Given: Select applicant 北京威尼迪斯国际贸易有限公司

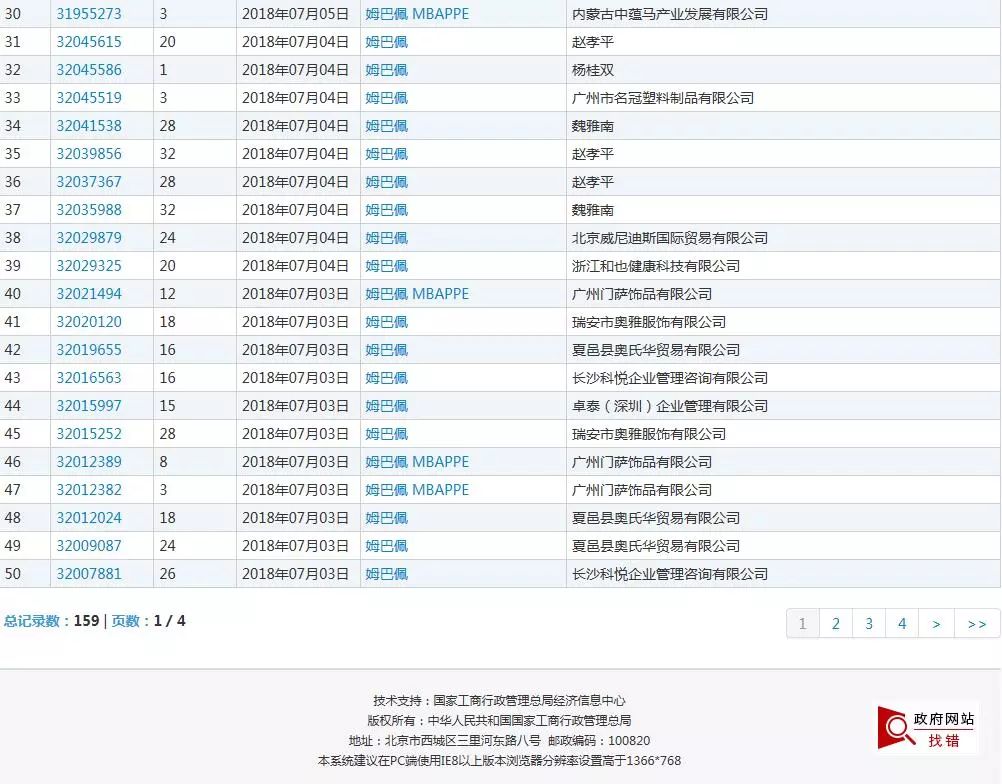Looking at the screenshot, I should [670, 238].
